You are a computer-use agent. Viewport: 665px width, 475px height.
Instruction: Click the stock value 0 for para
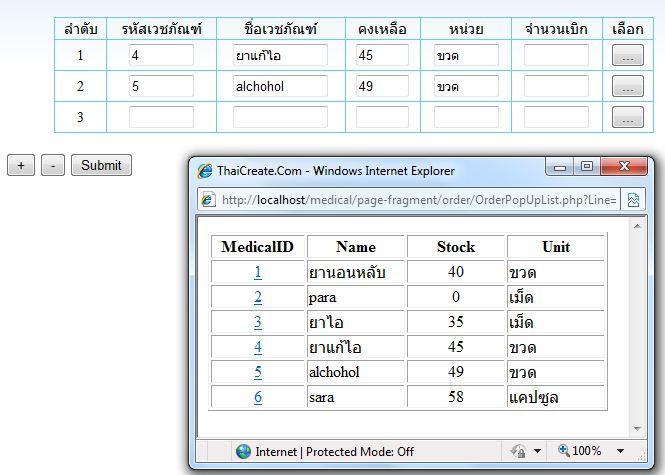point(456,297)
